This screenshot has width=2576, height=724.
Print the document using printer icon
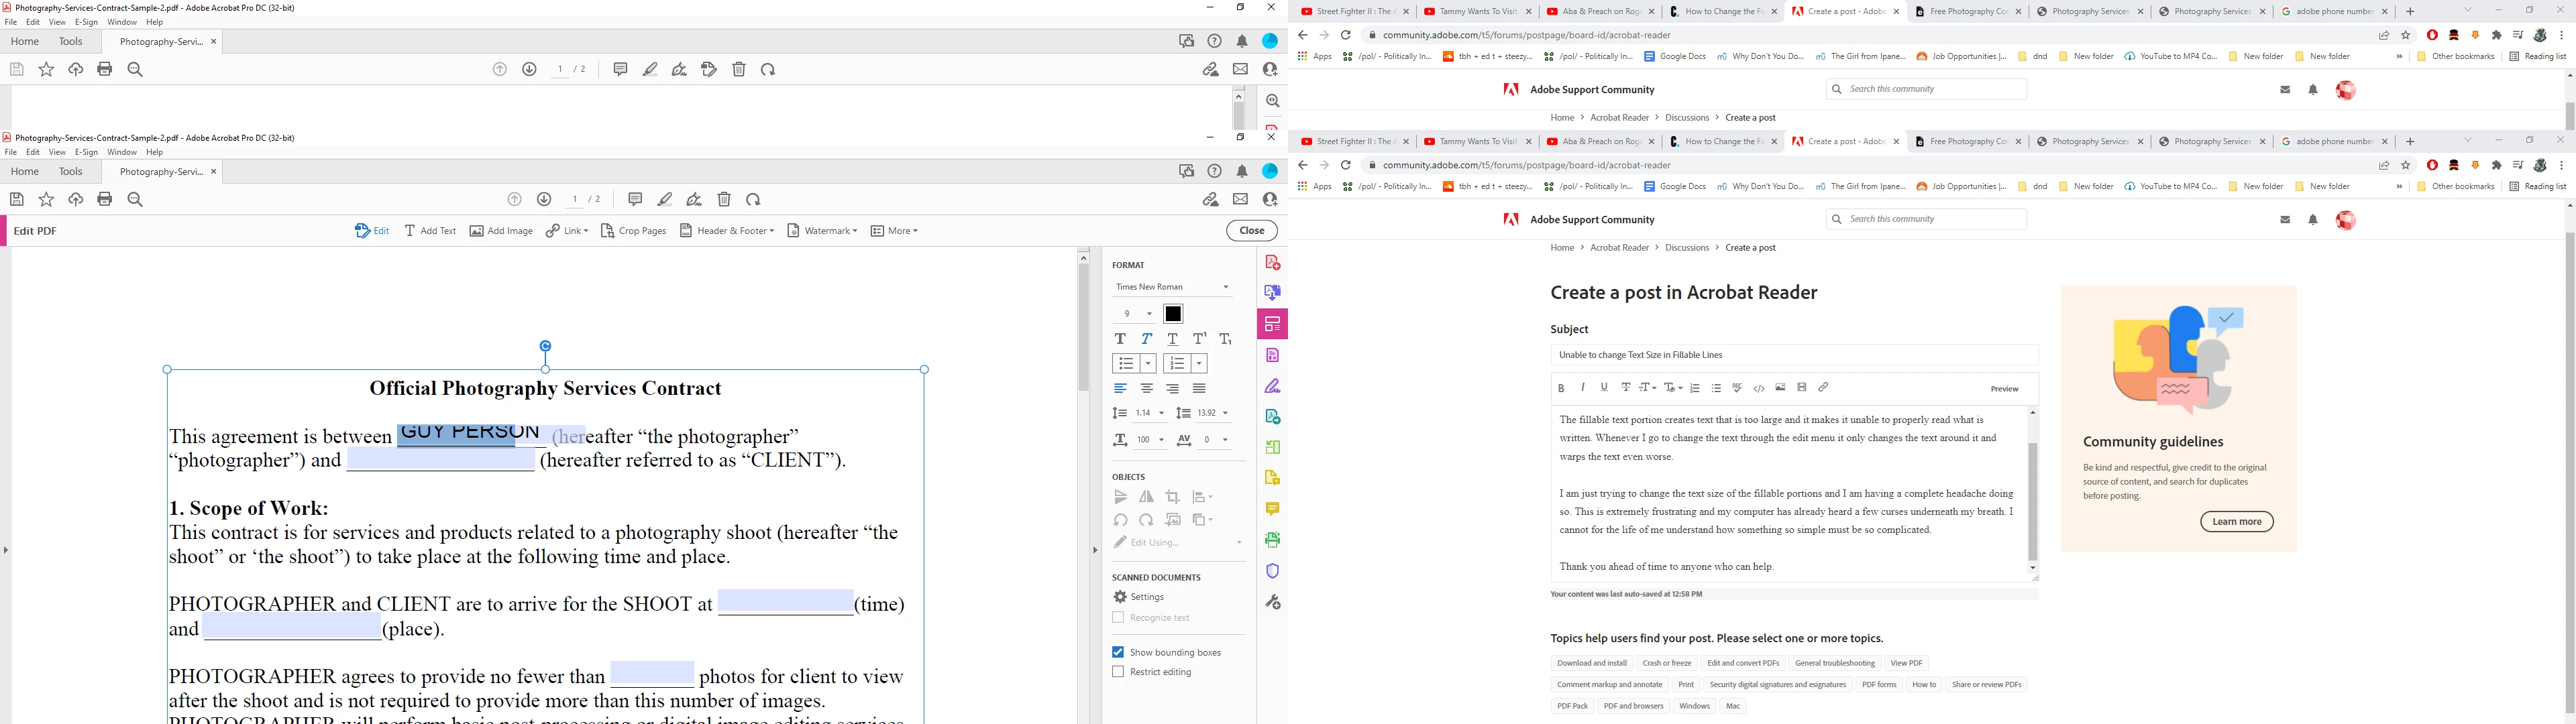click(x=105, y=199)
